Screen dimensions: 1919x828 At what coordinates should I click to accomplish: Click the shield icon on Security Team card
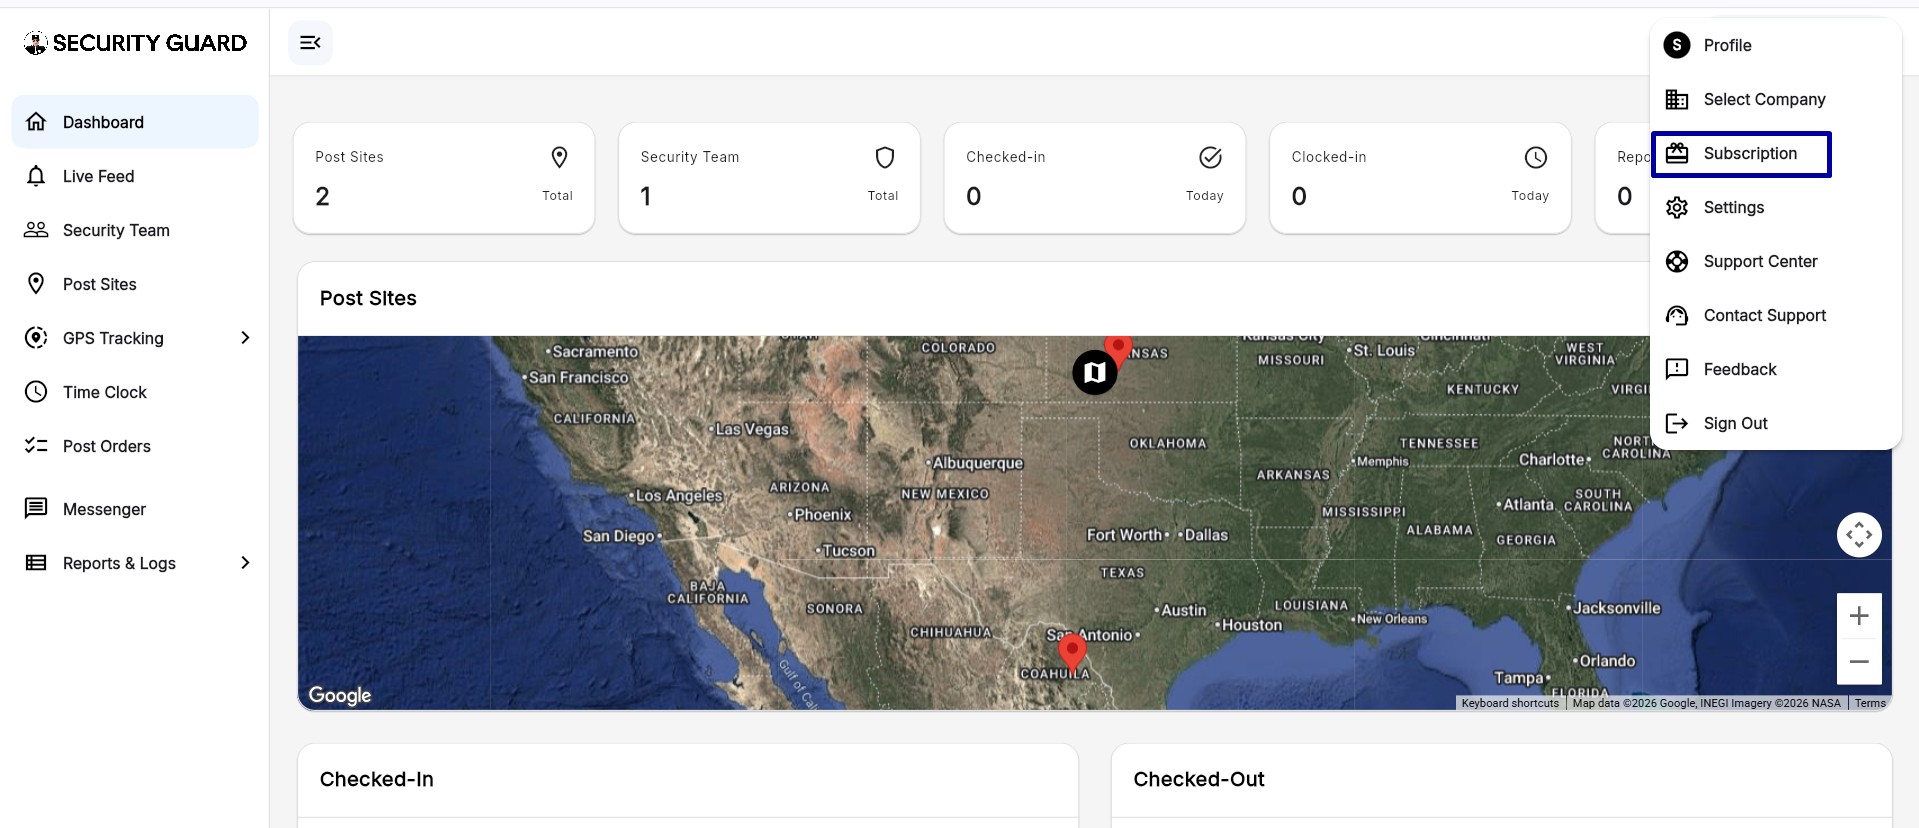[885, 157]
